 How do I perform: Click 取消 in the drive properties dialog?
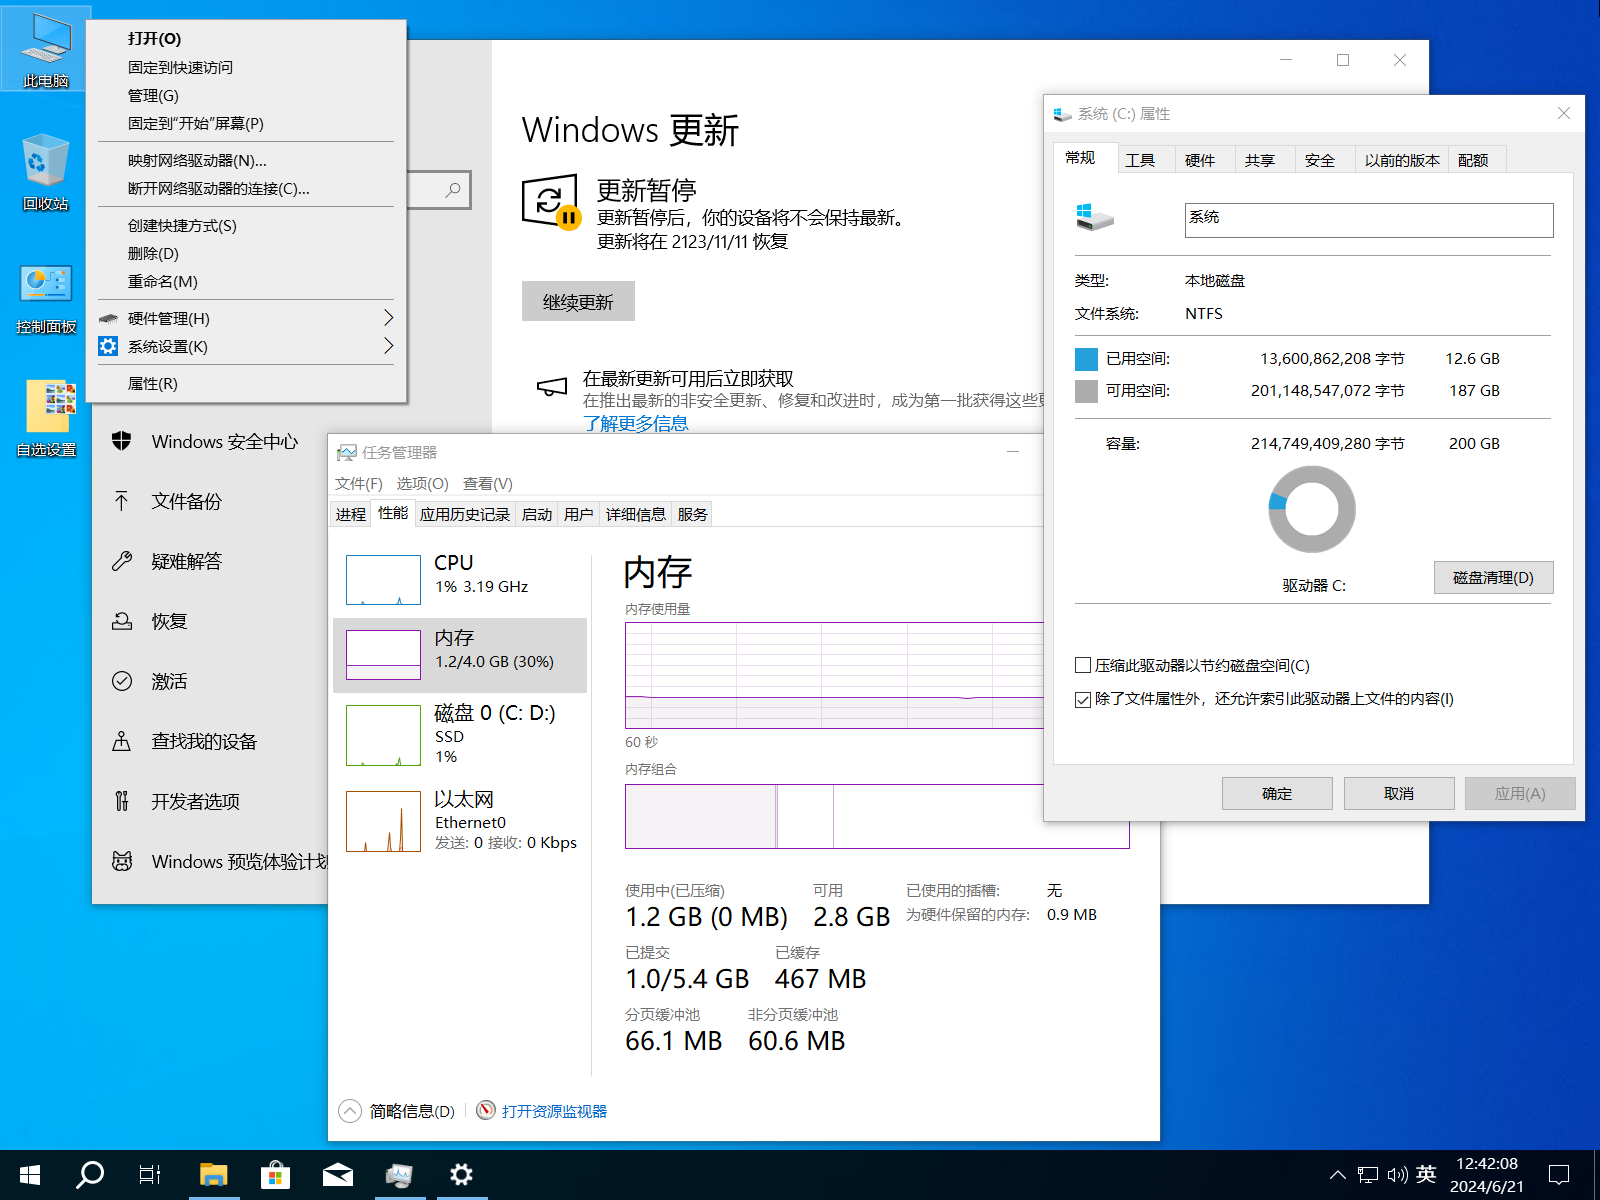tap(1399, 793)
